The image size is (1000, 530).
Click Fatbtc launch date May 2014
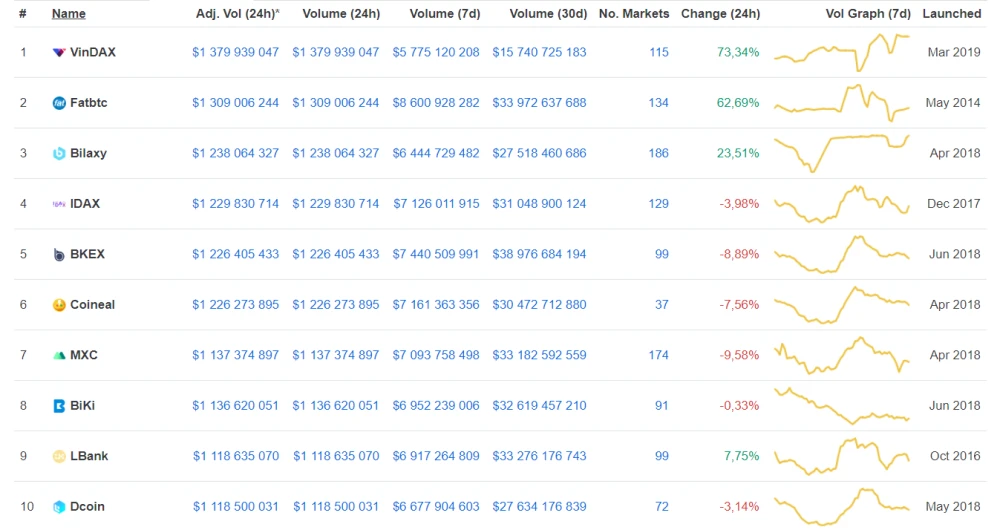point(953,103)
